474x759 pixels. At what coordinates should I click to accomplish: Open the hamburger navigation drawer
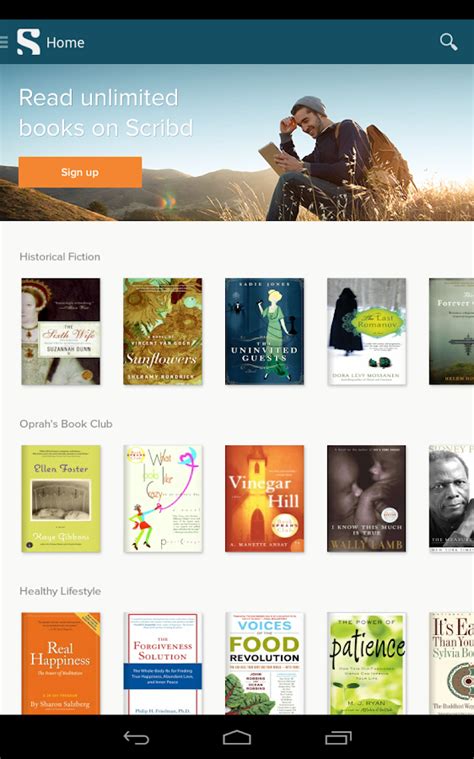[x=4, y=42]
